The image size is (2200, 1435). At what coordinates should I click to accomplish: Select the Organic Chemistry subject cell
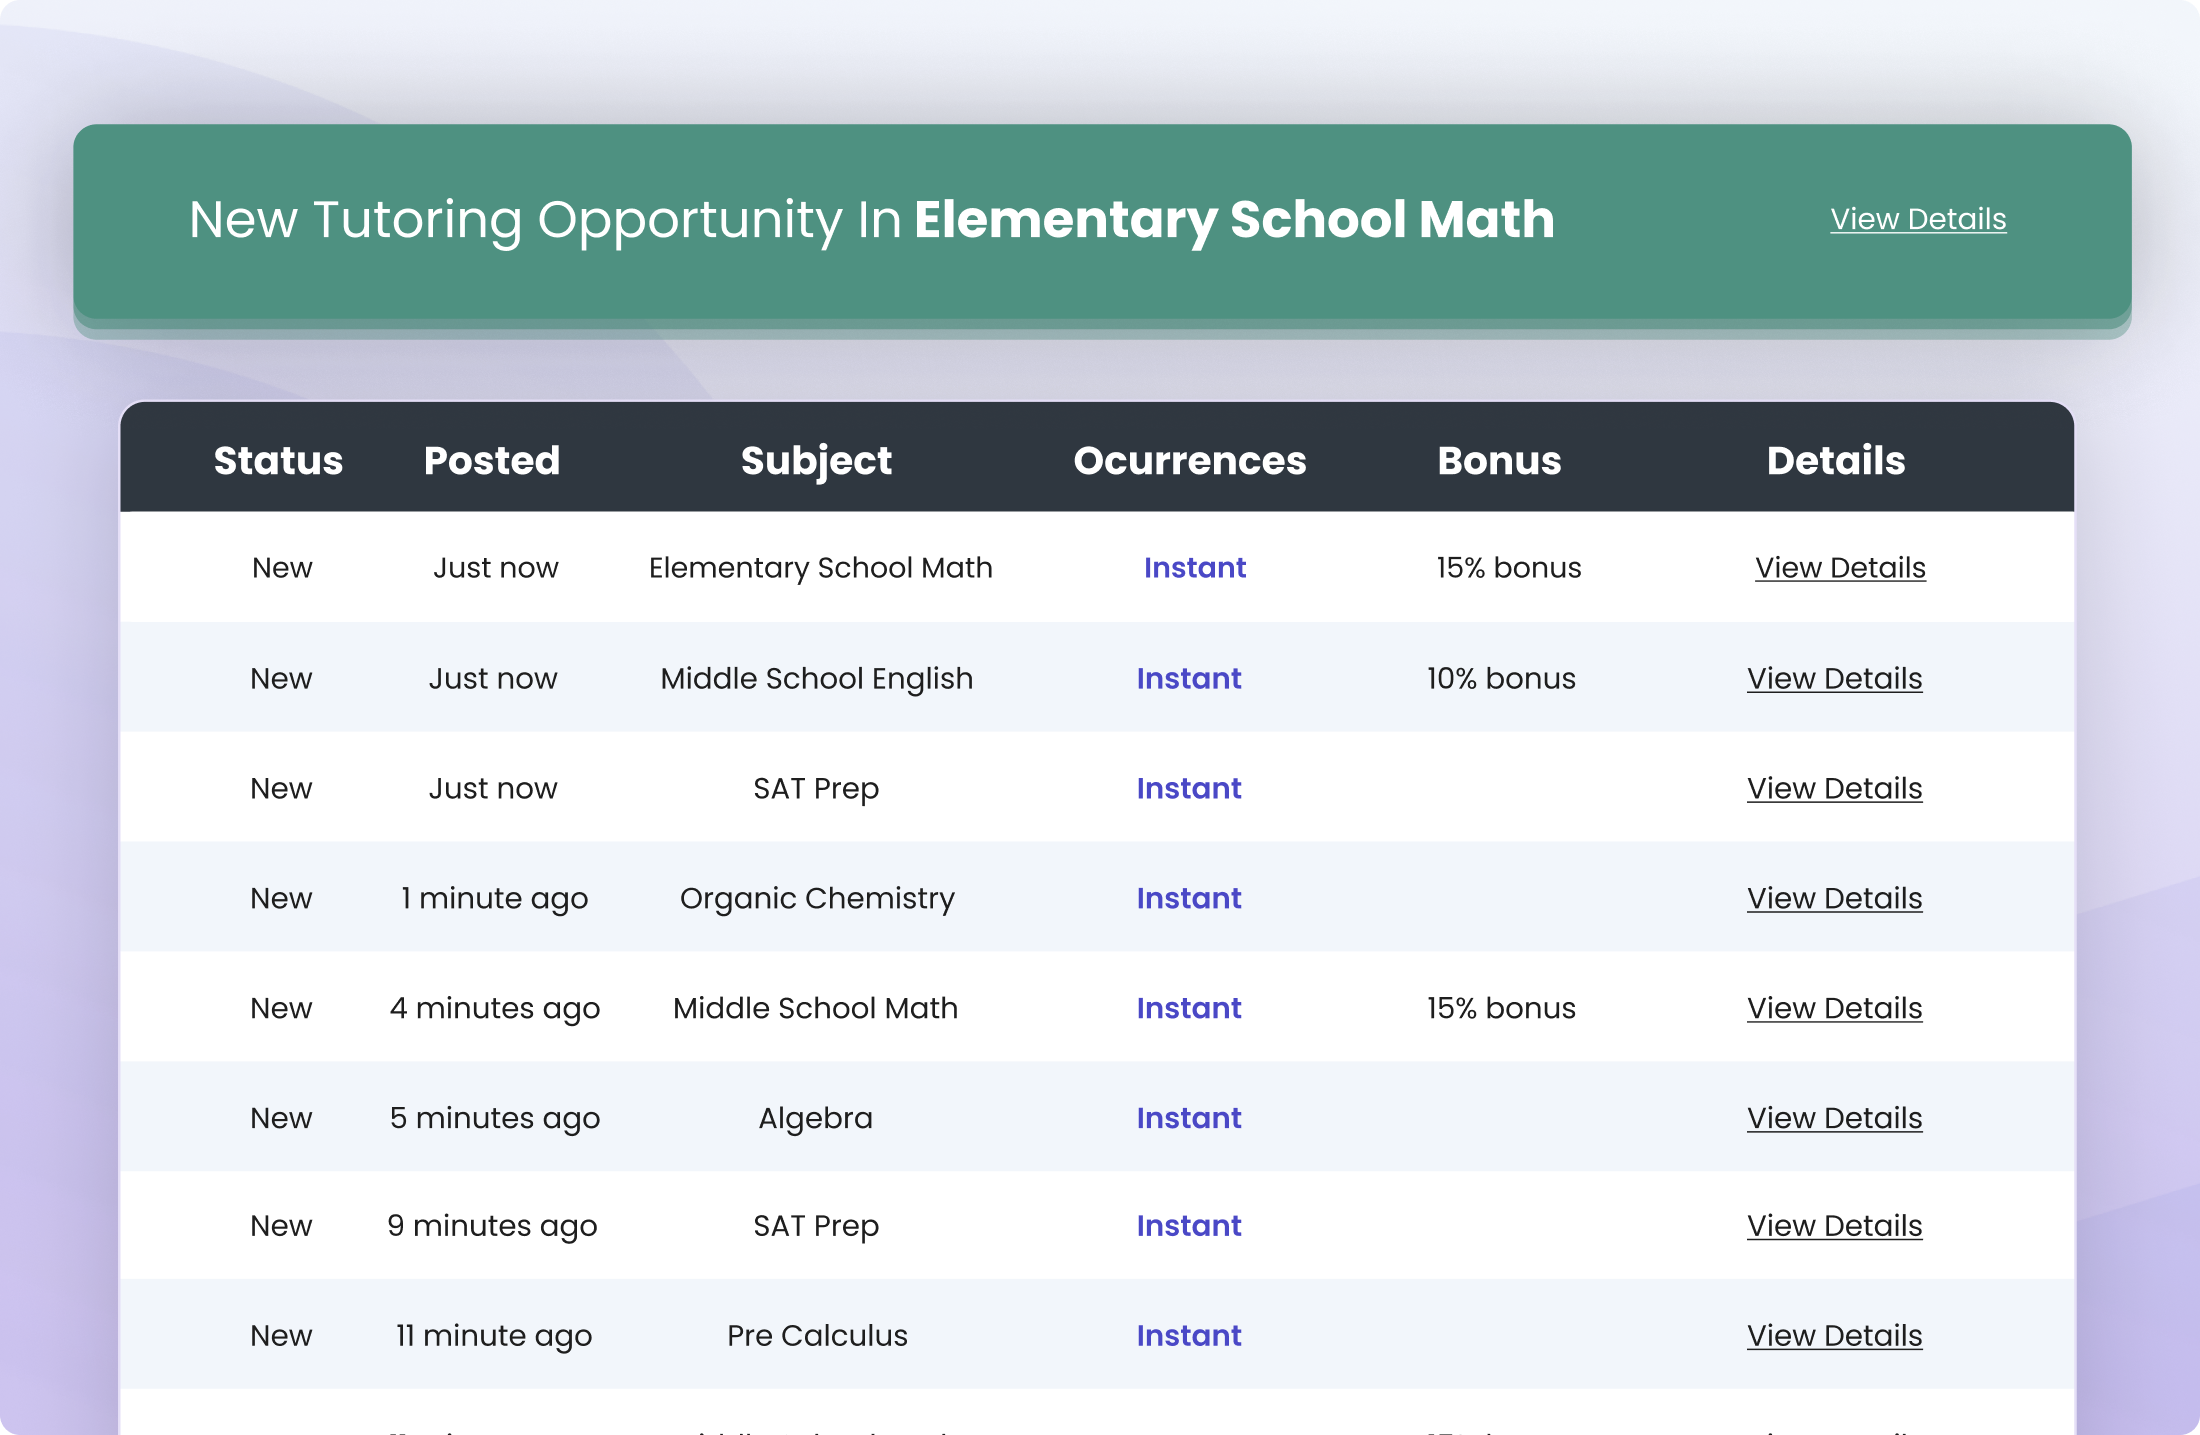[817, 899]
